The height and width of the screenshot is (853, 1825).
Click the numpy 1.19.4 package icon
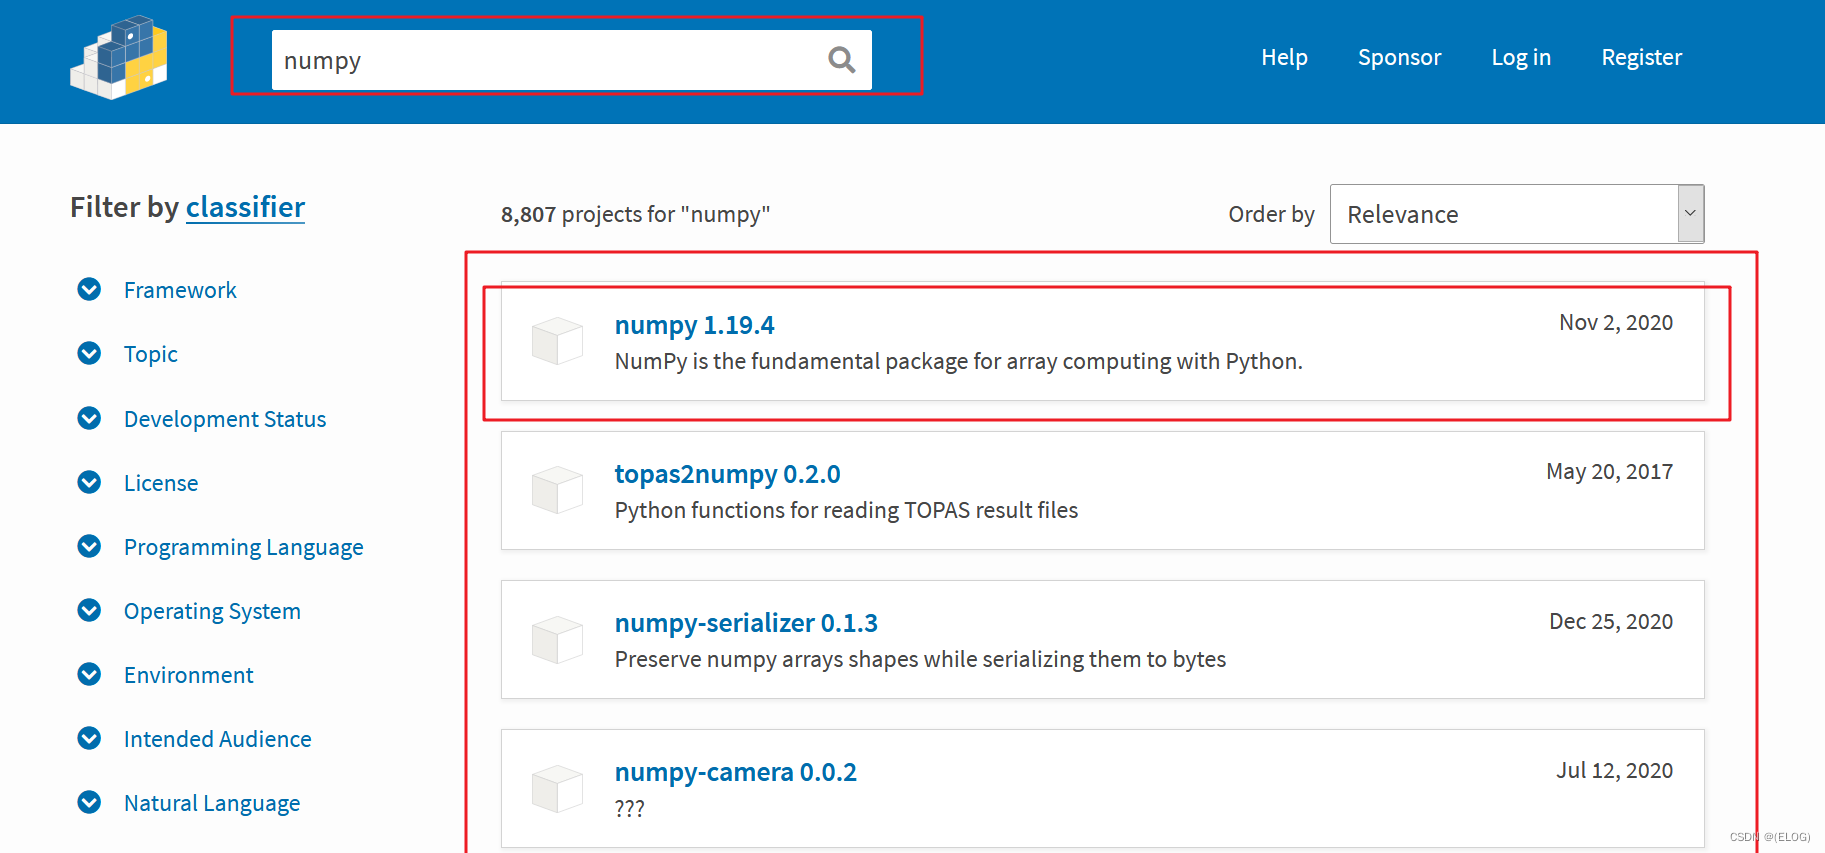point(557,341)
